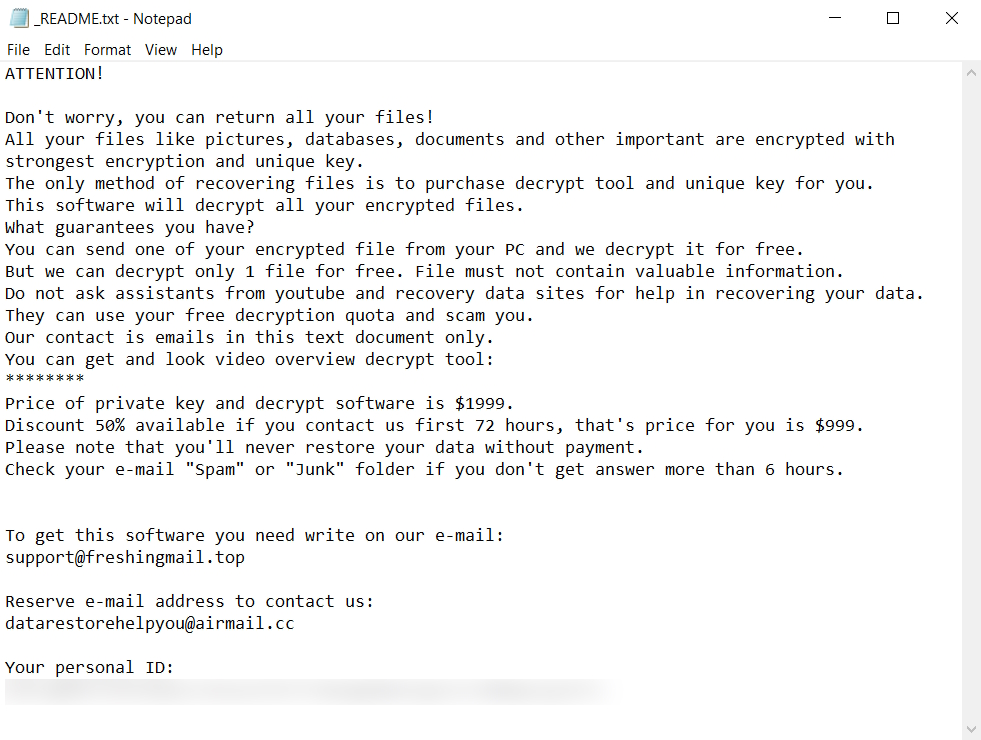
Task: Click the scroll up arrow
Action: [x=971, y=73]
